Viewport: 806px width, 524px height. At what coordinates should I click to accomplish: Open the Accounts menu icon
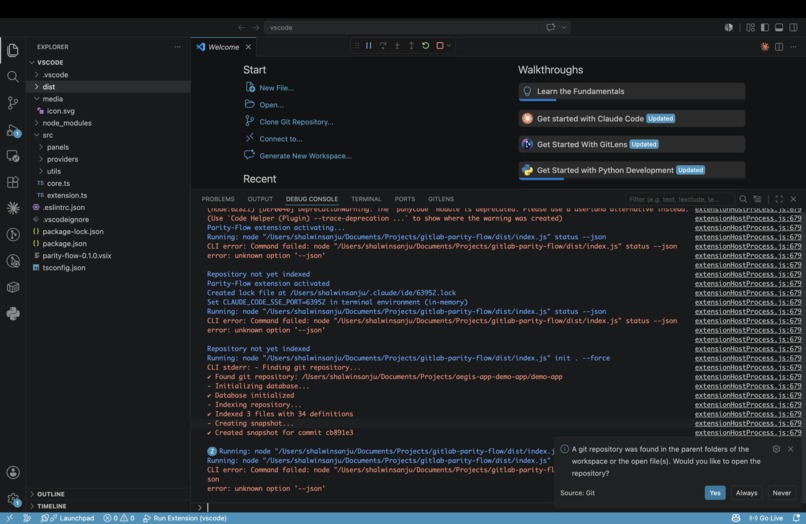13,472
